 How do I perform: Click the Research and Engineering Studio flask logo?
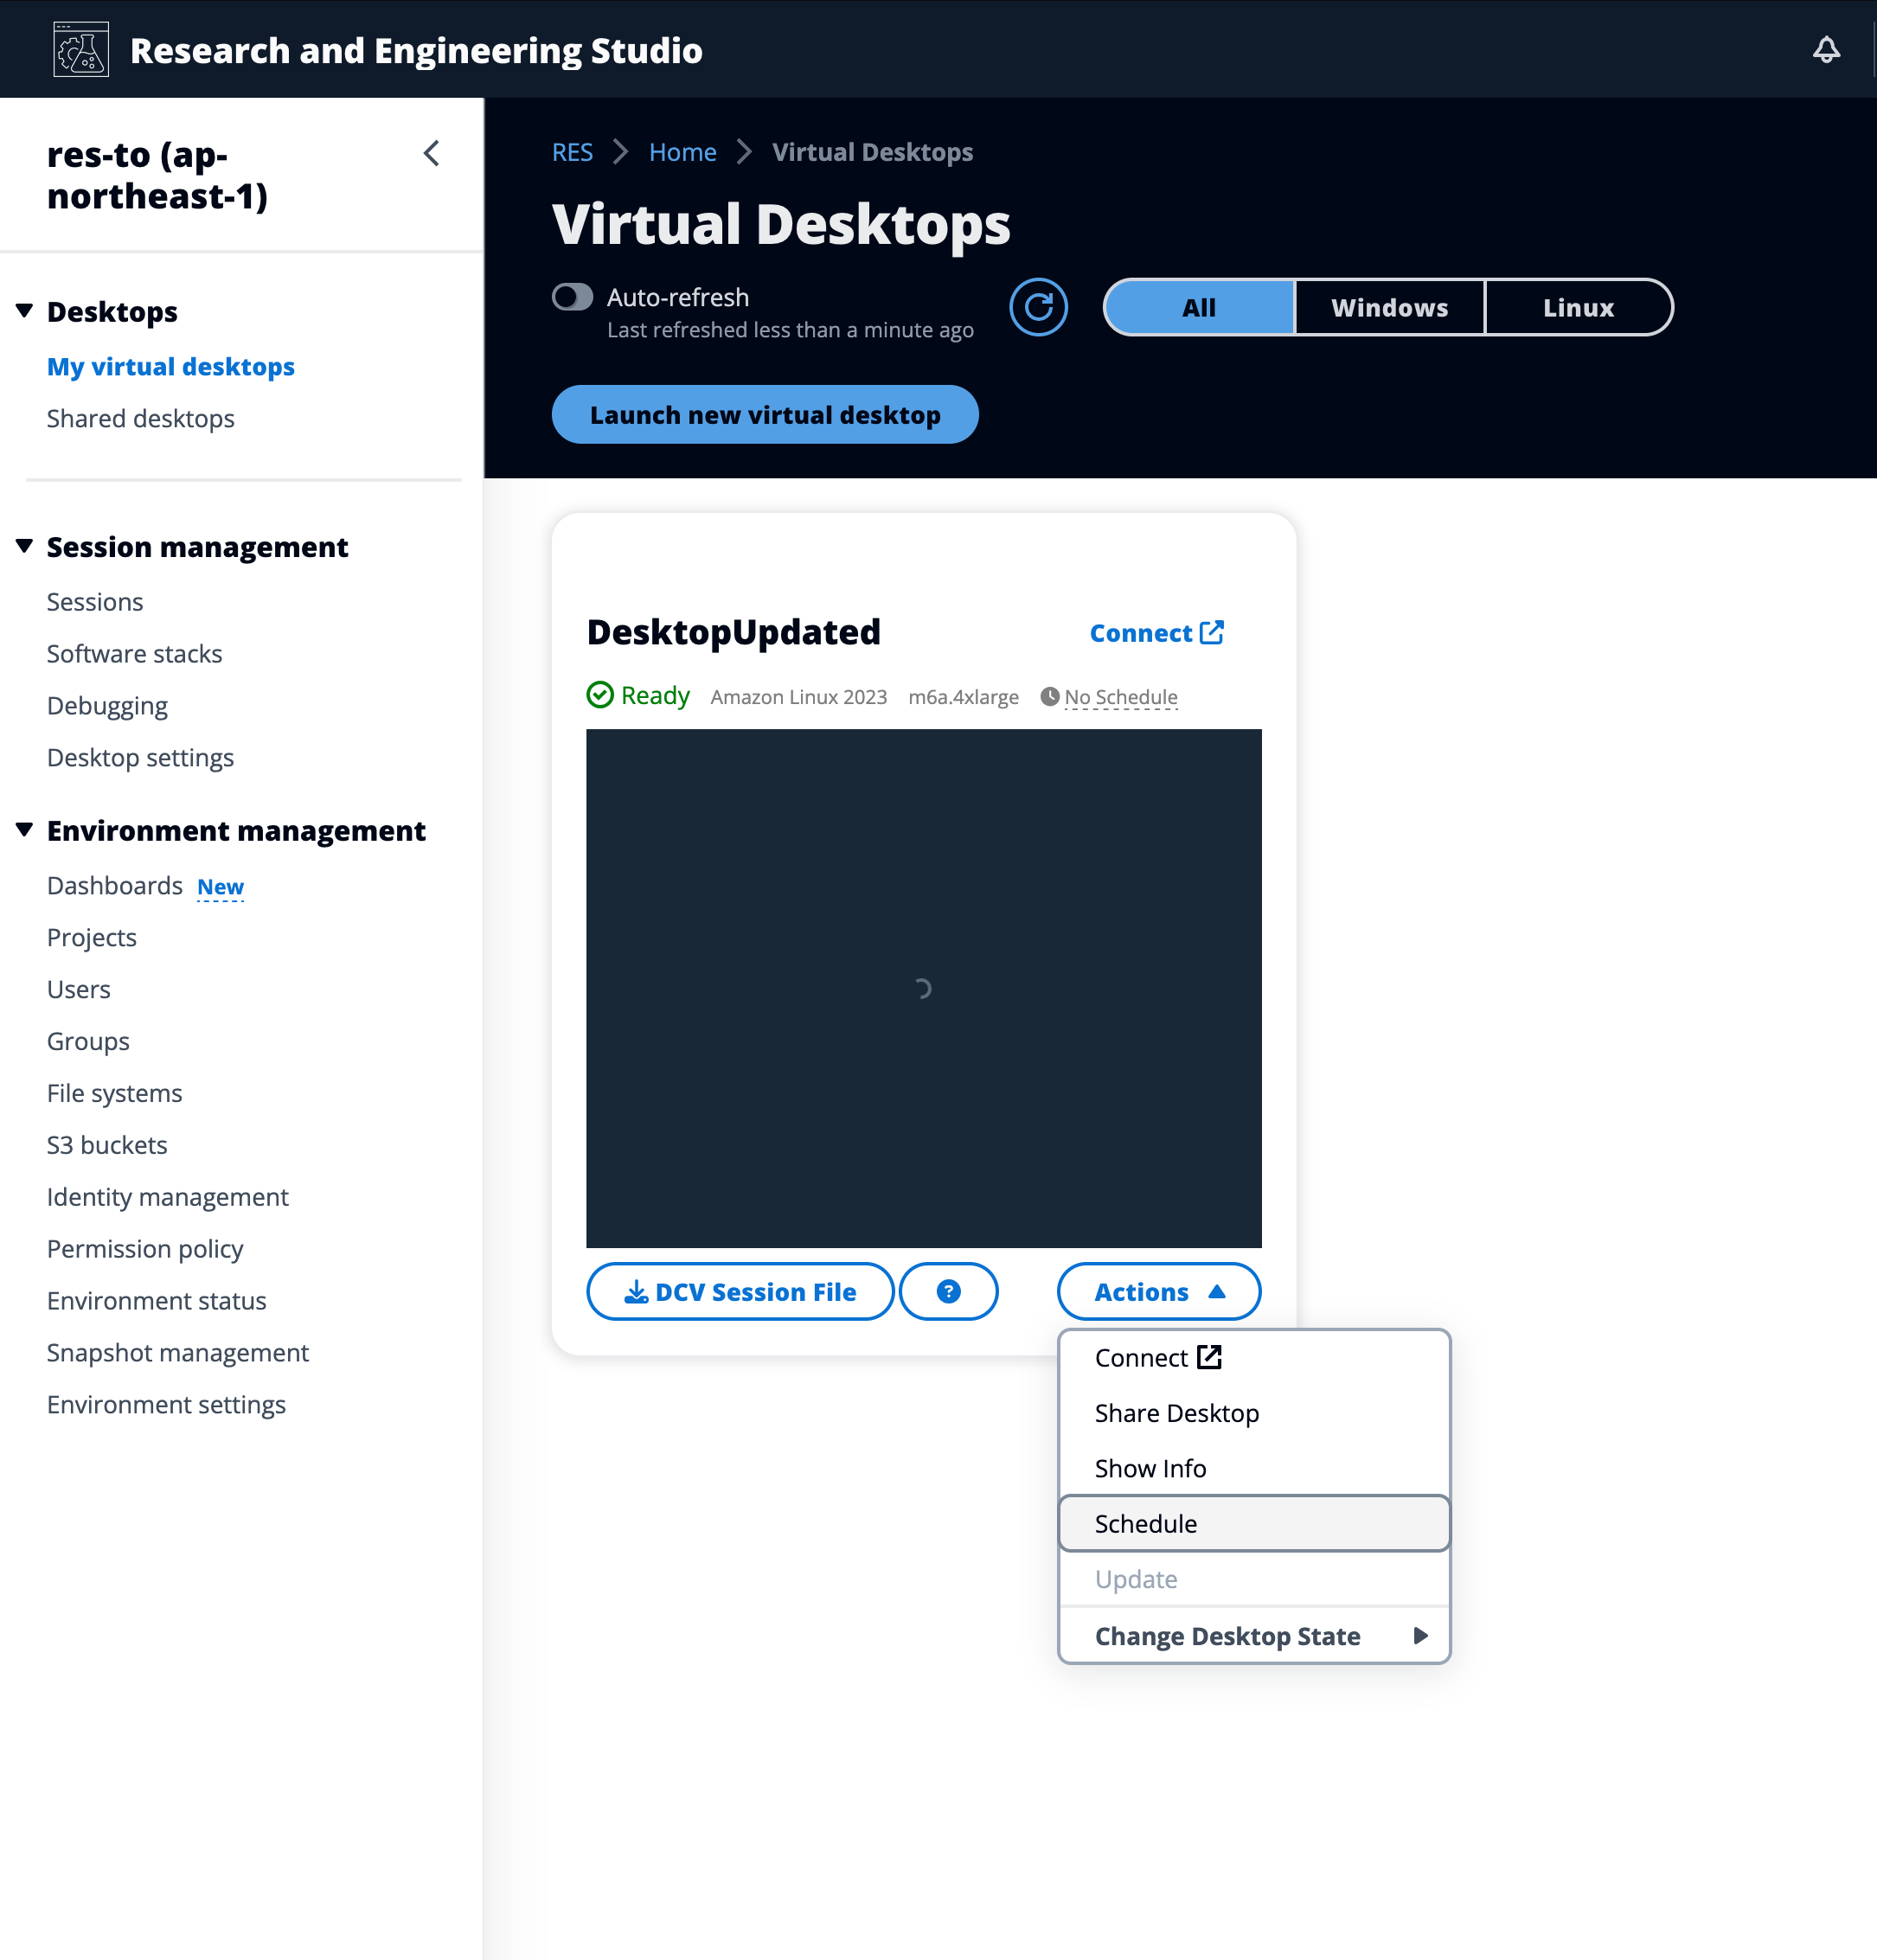(81, 49)
